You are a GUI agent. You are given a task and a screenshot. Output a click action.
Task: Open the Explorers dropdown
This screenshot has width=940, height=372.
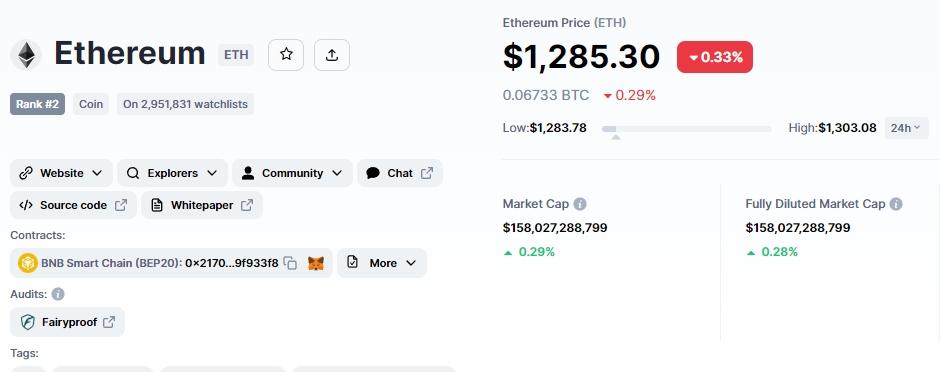[x=173, y=173]
